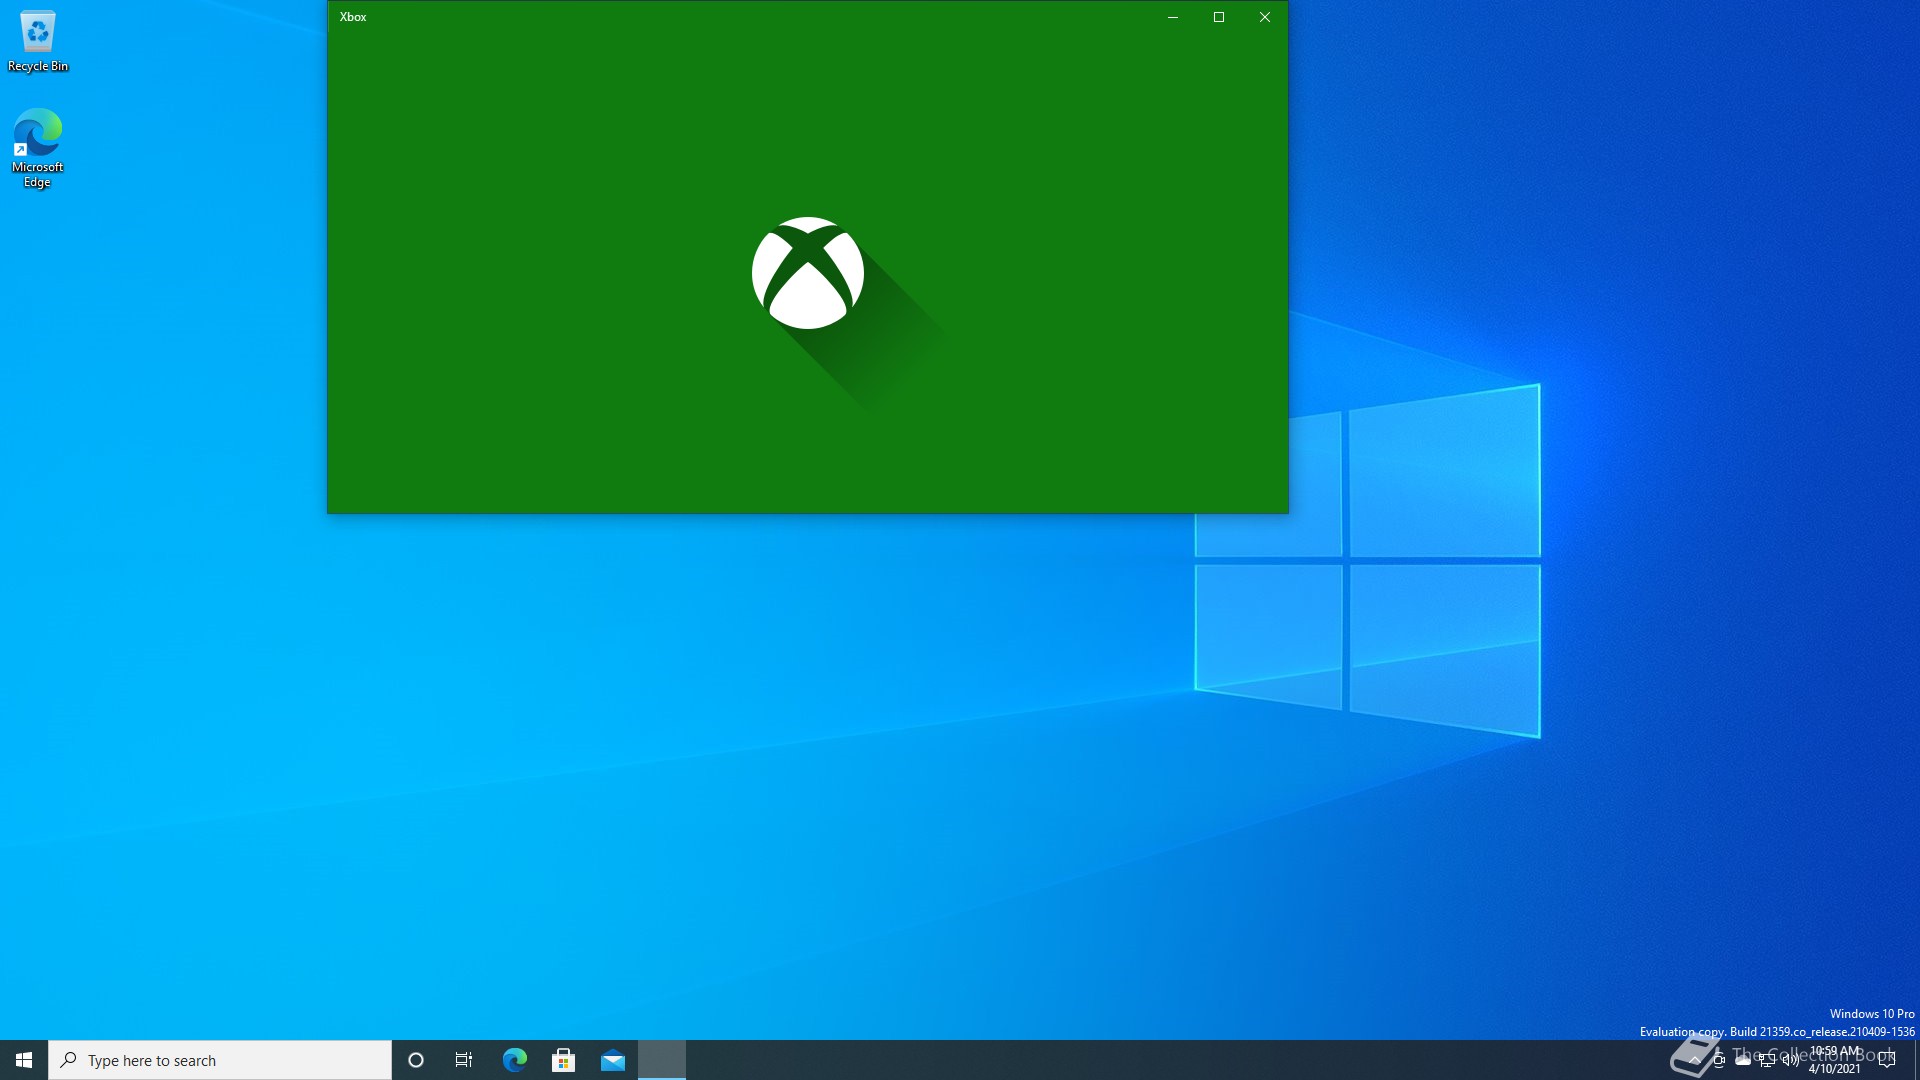1920x1080 pixels.
Task: Open OneDrive cloud icon in system tray
Action: (x=1743, y=1060)
